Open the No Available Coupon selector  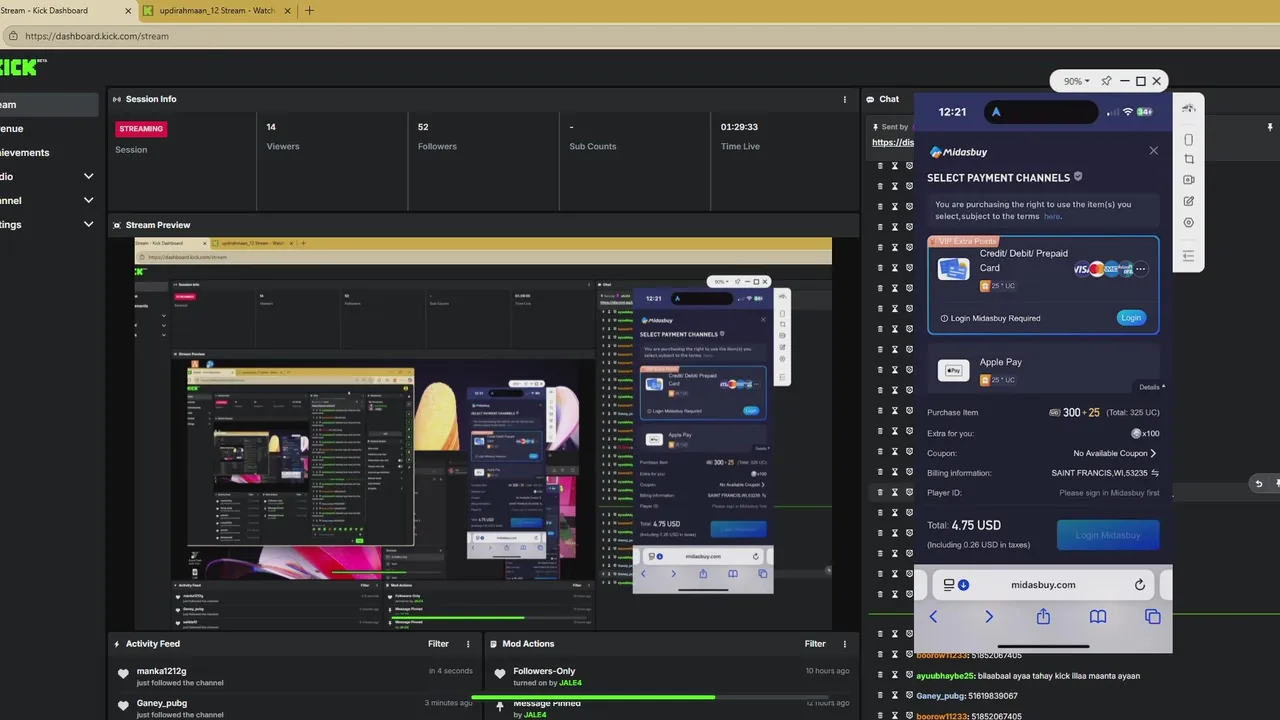click(1114, 453)
